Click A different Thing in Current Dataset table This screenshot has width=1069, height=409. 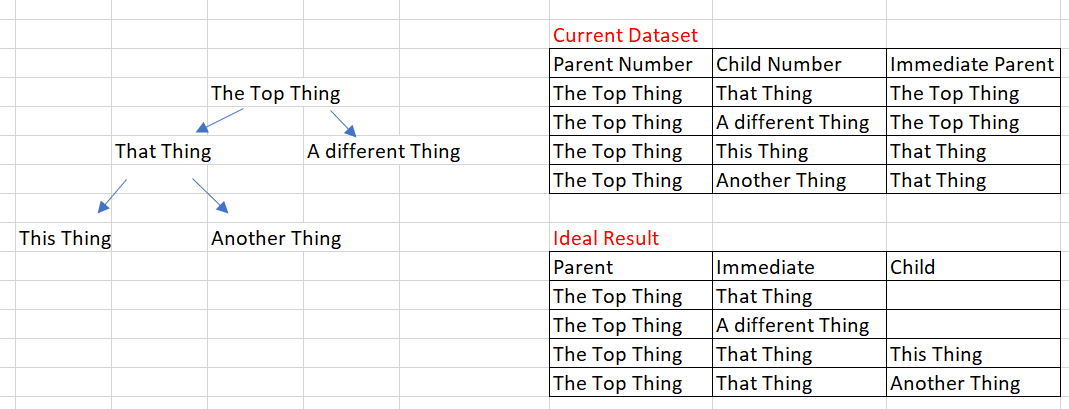793,123
